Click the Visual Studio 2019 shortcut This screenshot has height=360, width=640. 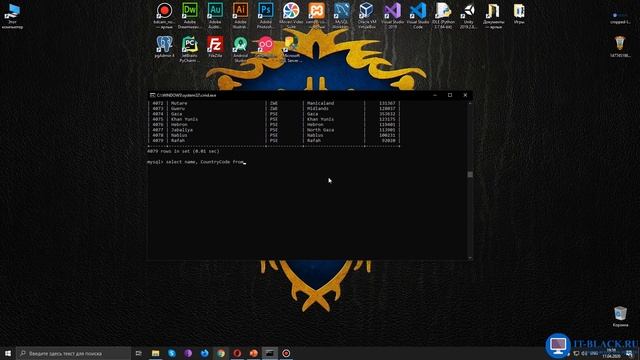point(392,15)
